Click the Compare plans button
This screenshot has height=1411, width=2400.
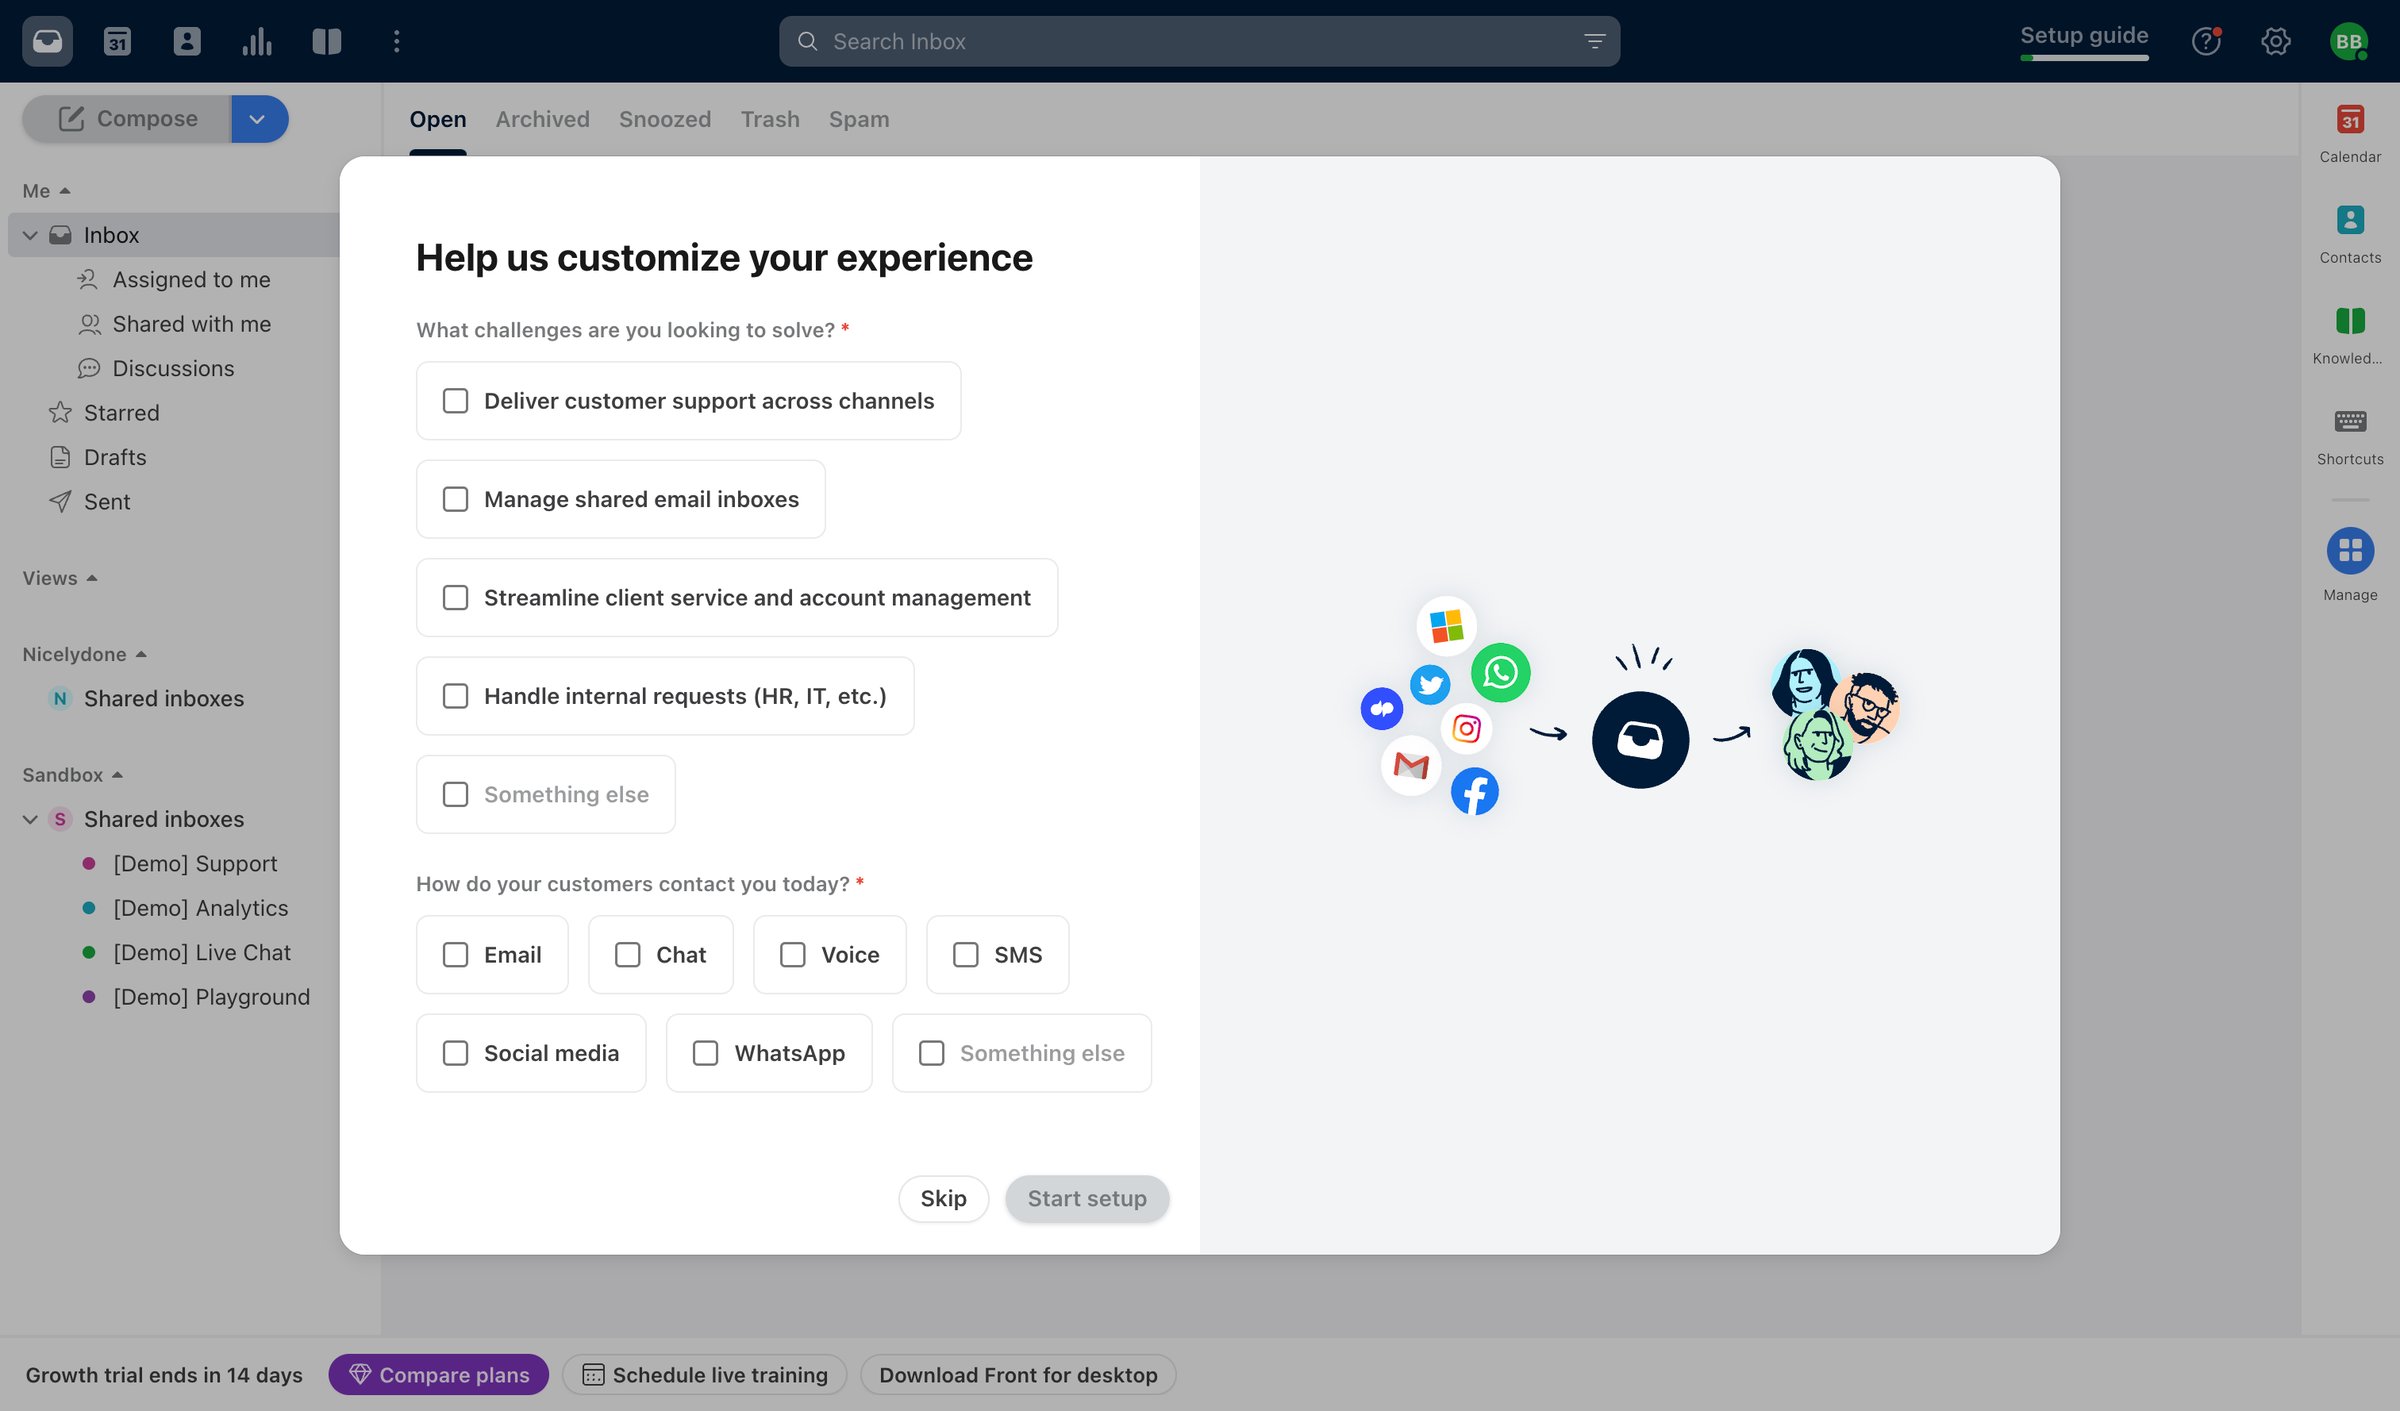(x=438, y=1375)
